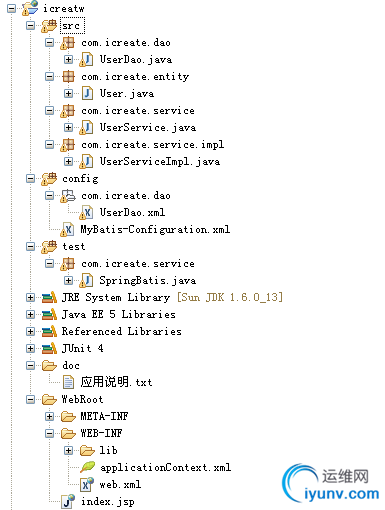Click the MyBatis-Configuration.xml file icon
385x510 pixels.
pos(67,229)
